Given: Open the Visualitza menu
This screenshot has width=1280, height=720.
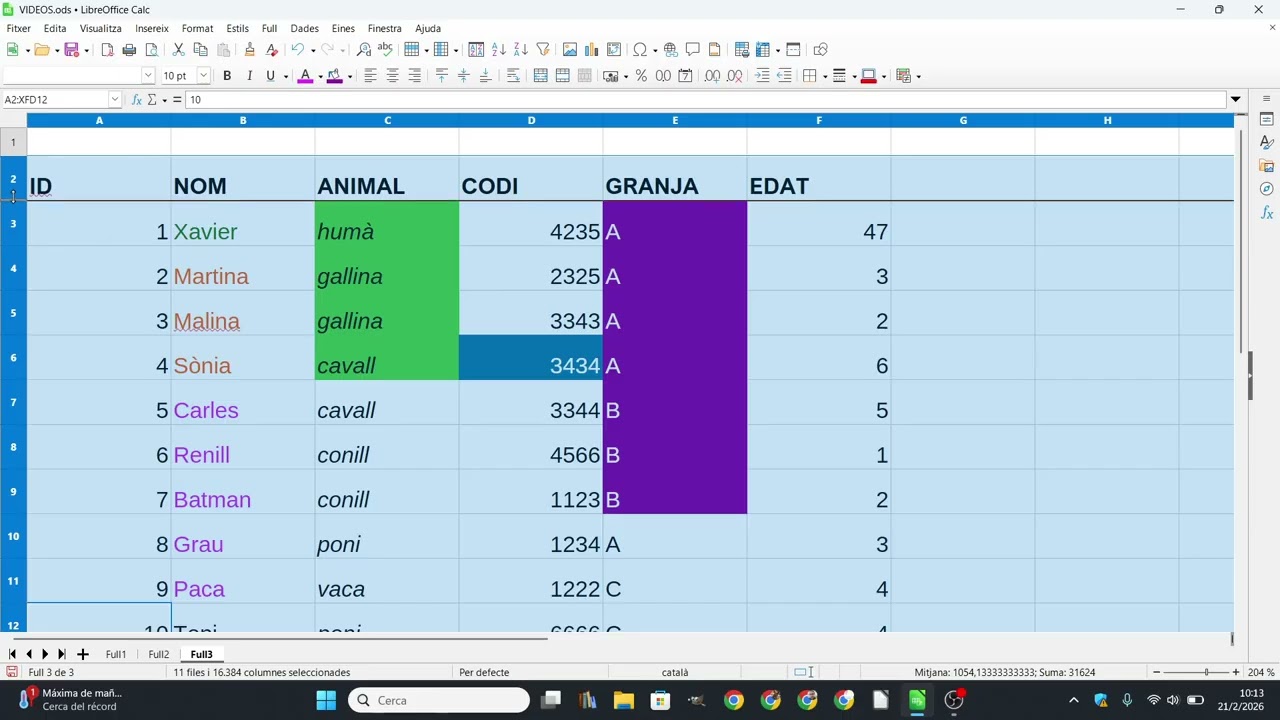Looking at the screenshot, I should click(101, 28).
